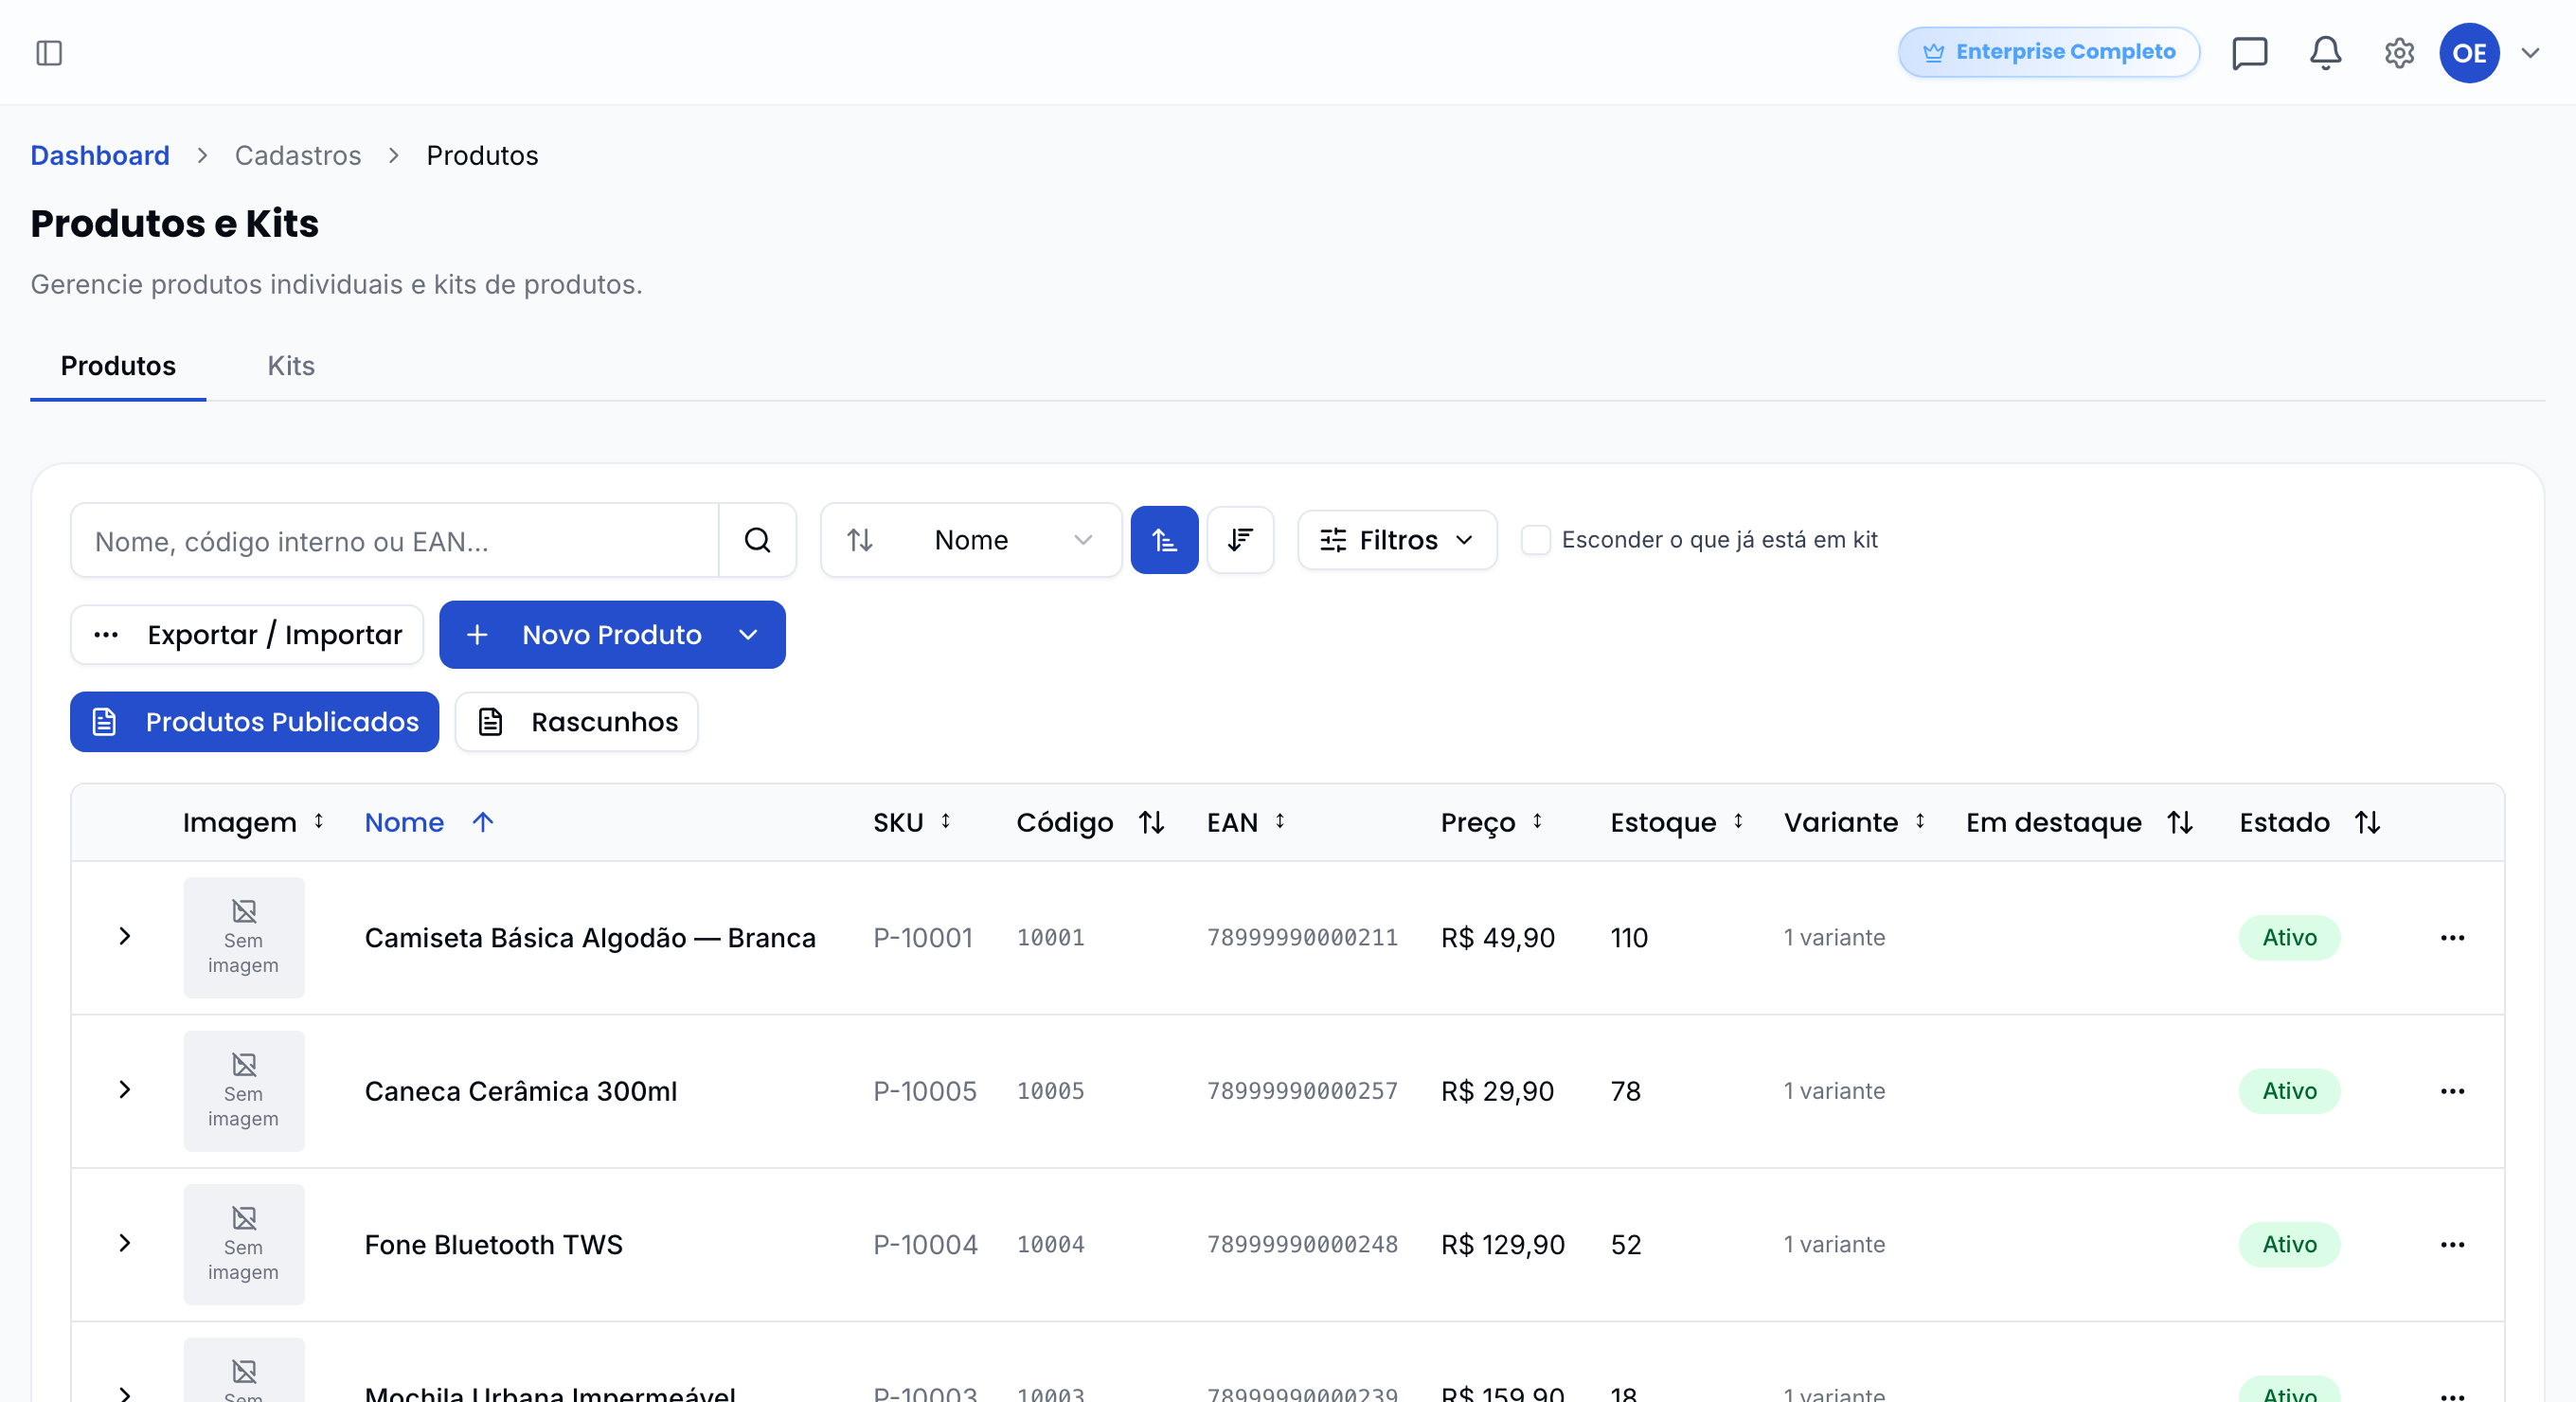Toggle Esconder o que já está em kit
The image size is (2576, 1402).
coord(1535,540)
